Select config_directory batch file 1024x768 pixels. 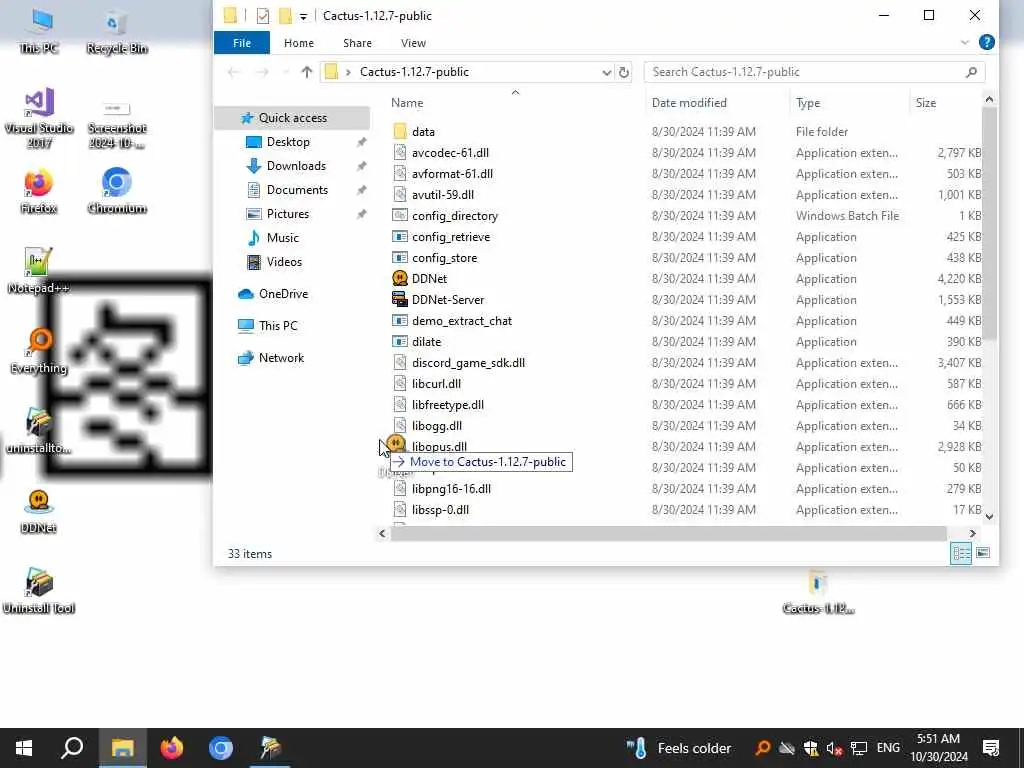[x=455, y=216]
